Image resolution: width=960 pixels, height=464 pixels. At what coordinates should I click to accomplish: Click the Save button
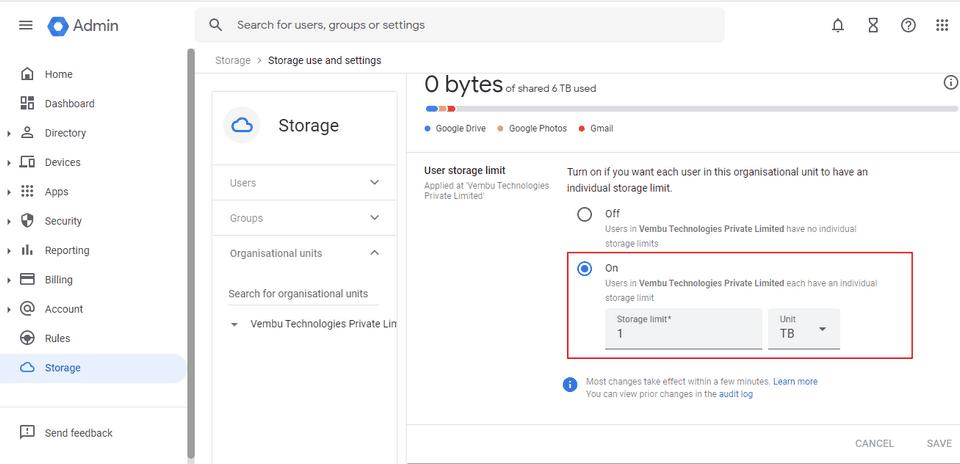coord(938,443)
